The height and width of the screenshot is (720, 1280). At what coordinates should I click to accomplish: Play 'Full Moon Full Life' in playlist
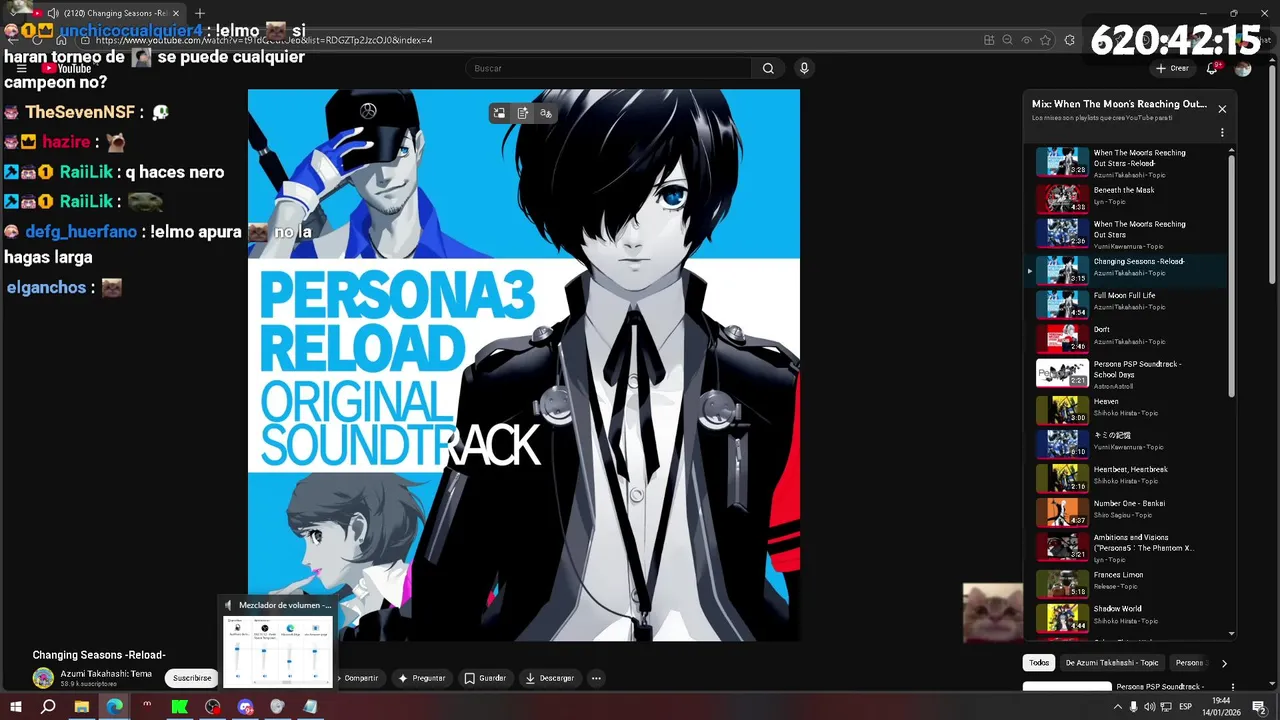point(1125,304)
